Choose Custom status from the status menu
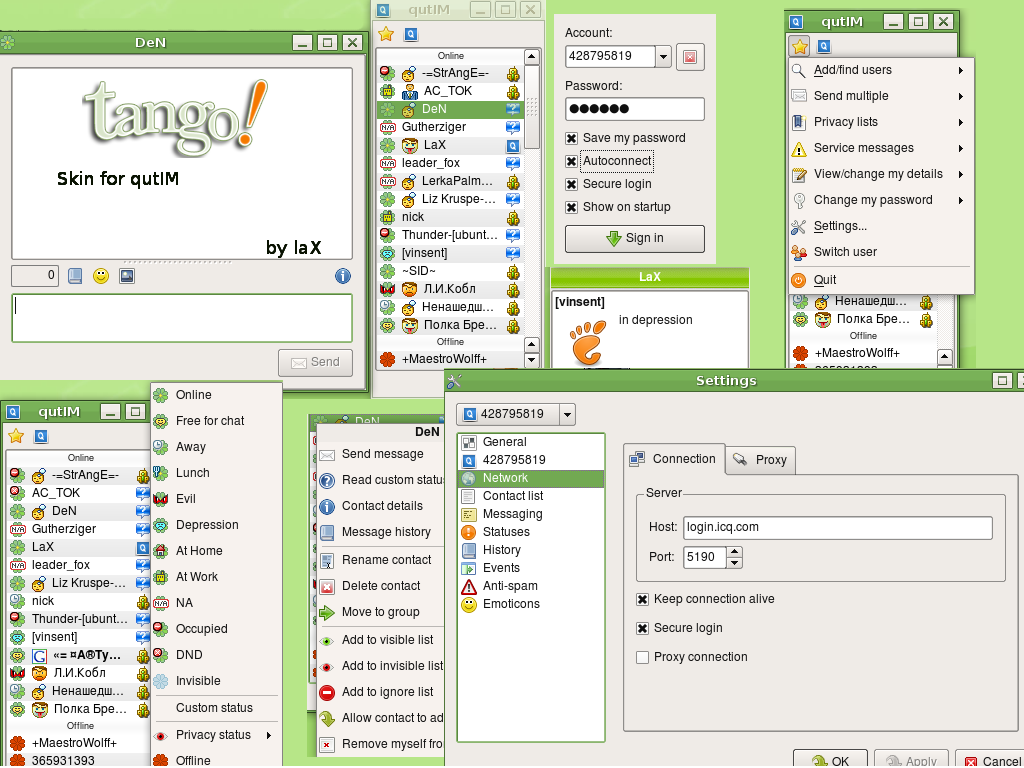Image resolution: width=1024 pixels, height=768 pixels. click(214, 708)
